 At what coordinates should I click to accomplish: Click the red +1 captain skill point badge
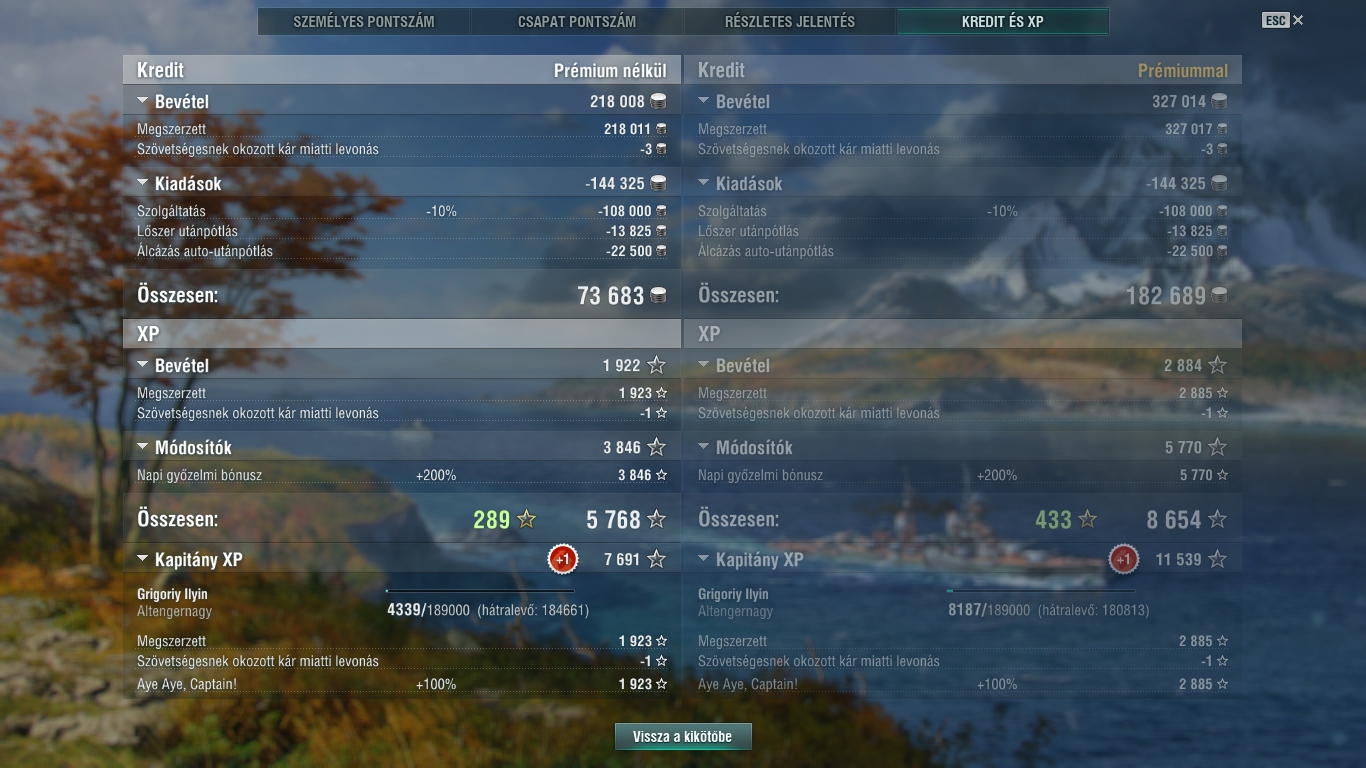pos(563,560)
